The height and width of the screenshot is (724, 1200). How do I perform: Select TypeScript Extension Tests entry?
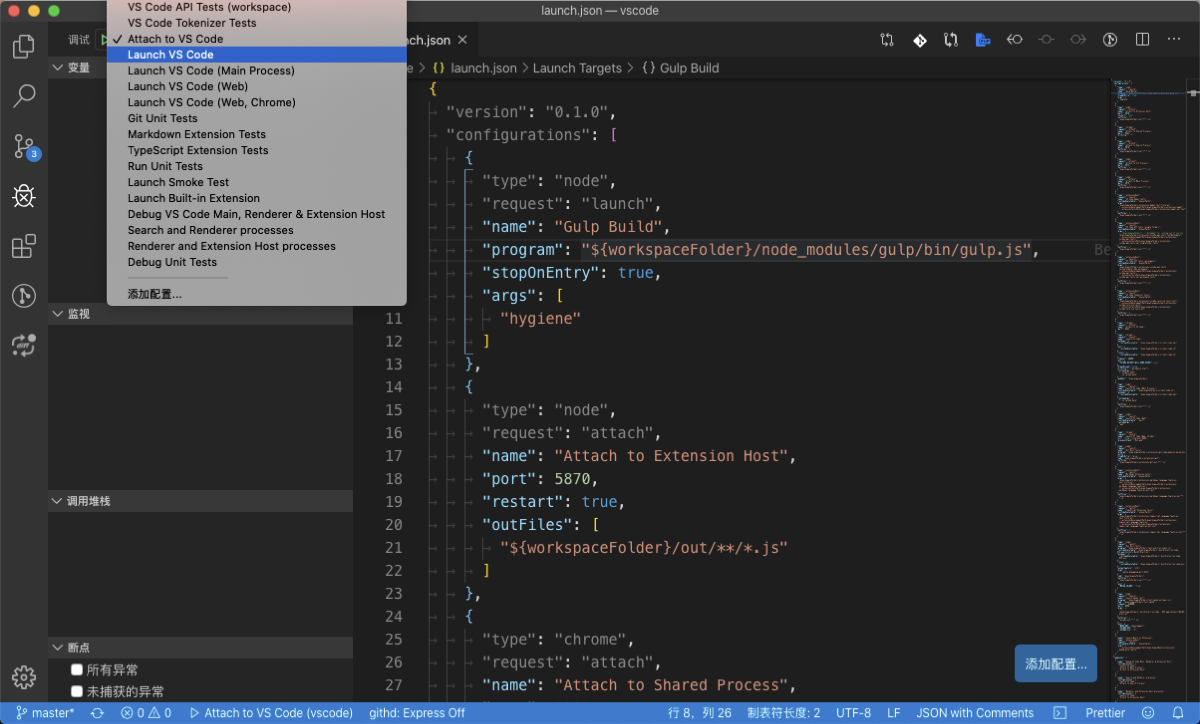pyautogui.click(x=257, y=150)
